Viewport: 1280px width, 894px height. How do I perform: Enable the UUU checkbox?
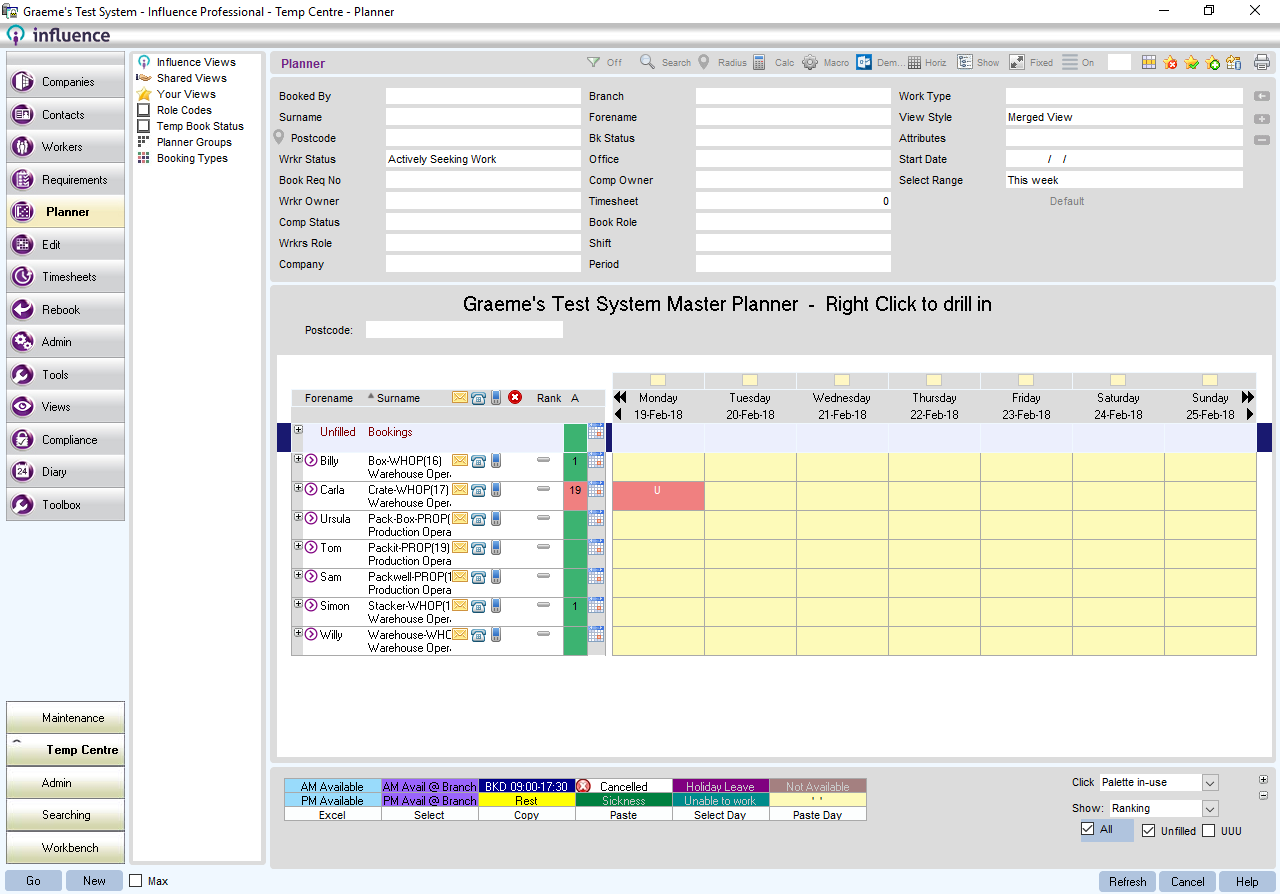(x=1209, y=830)
